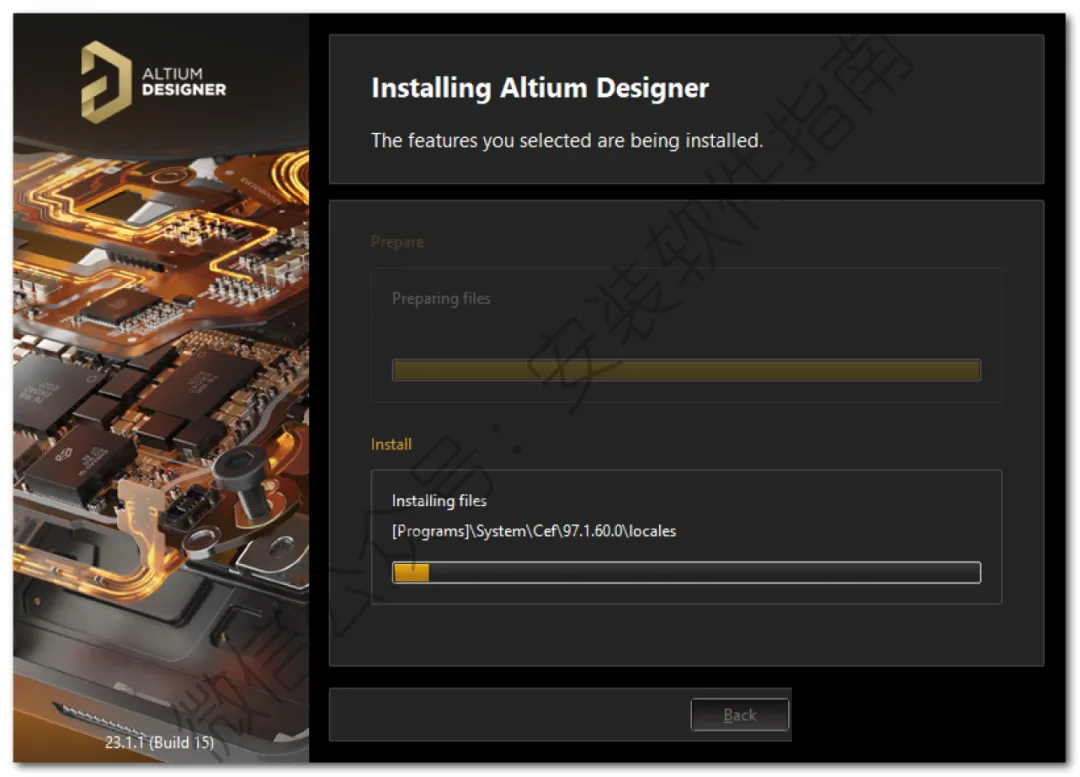Click the Installing files progress bar
This screenshot has height=777, width=1080.
coord(686,572)
